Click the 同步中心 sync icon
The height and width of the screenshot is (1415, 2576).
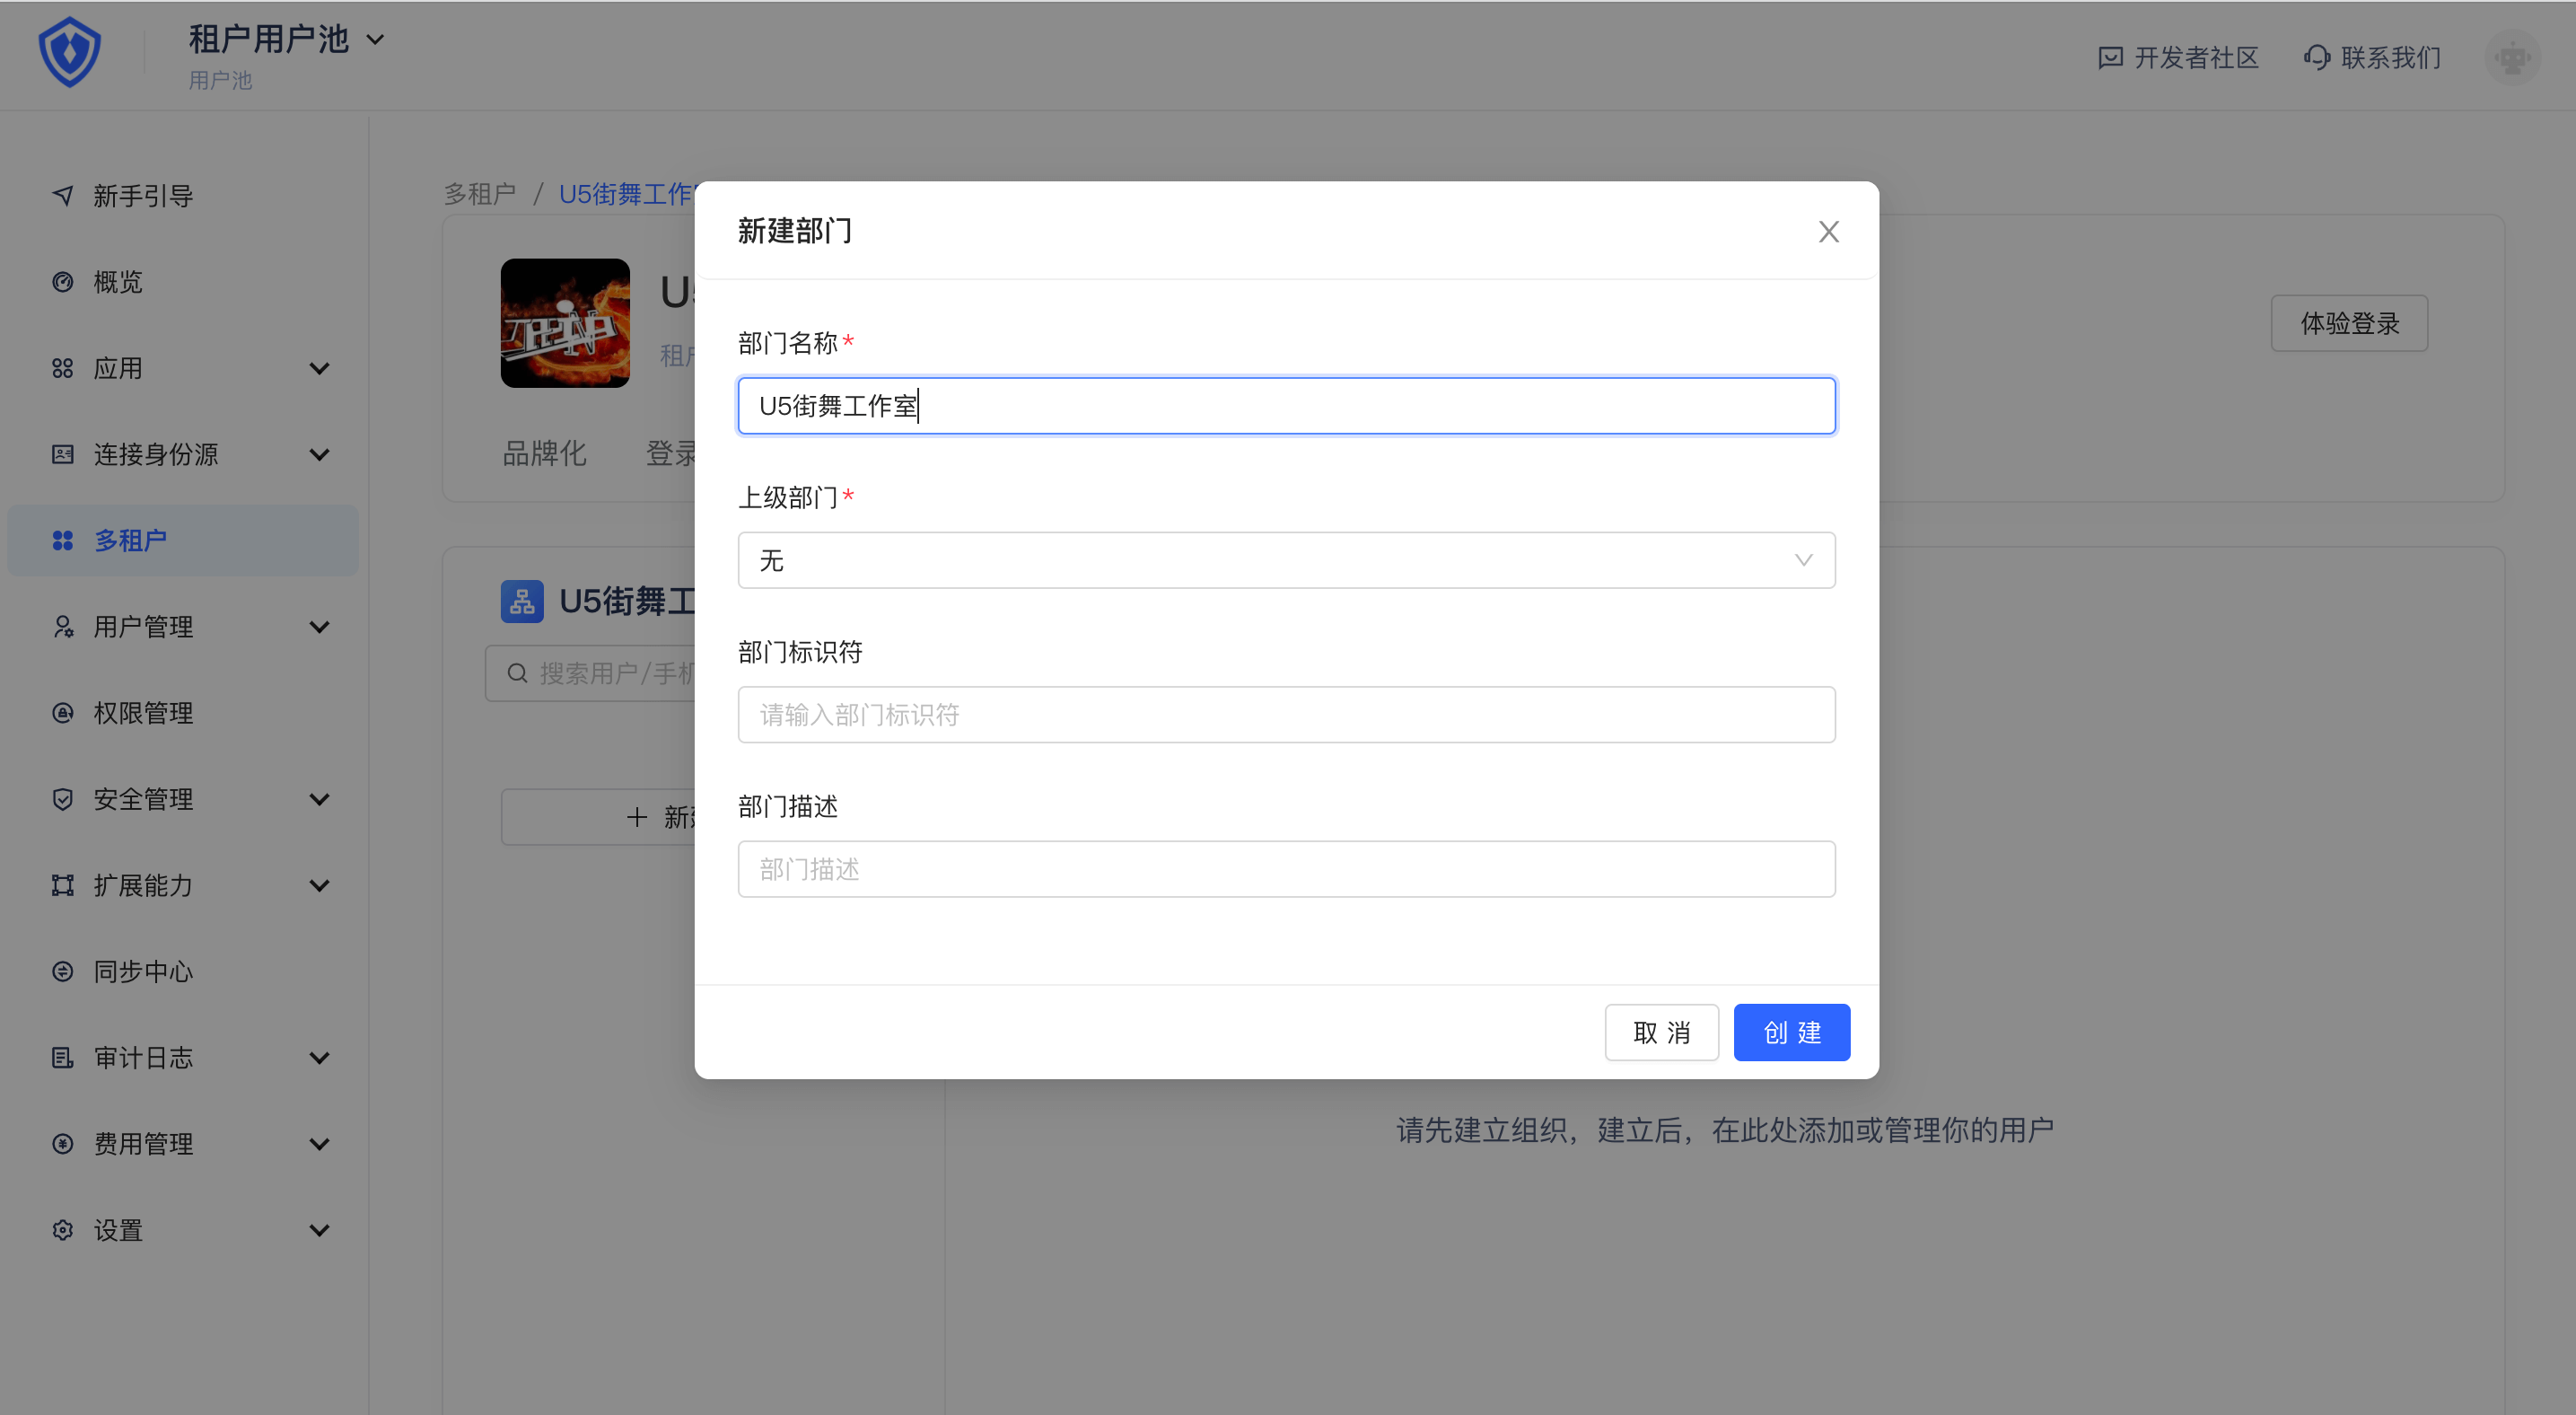pyautogui.click(x=63, y=971)
